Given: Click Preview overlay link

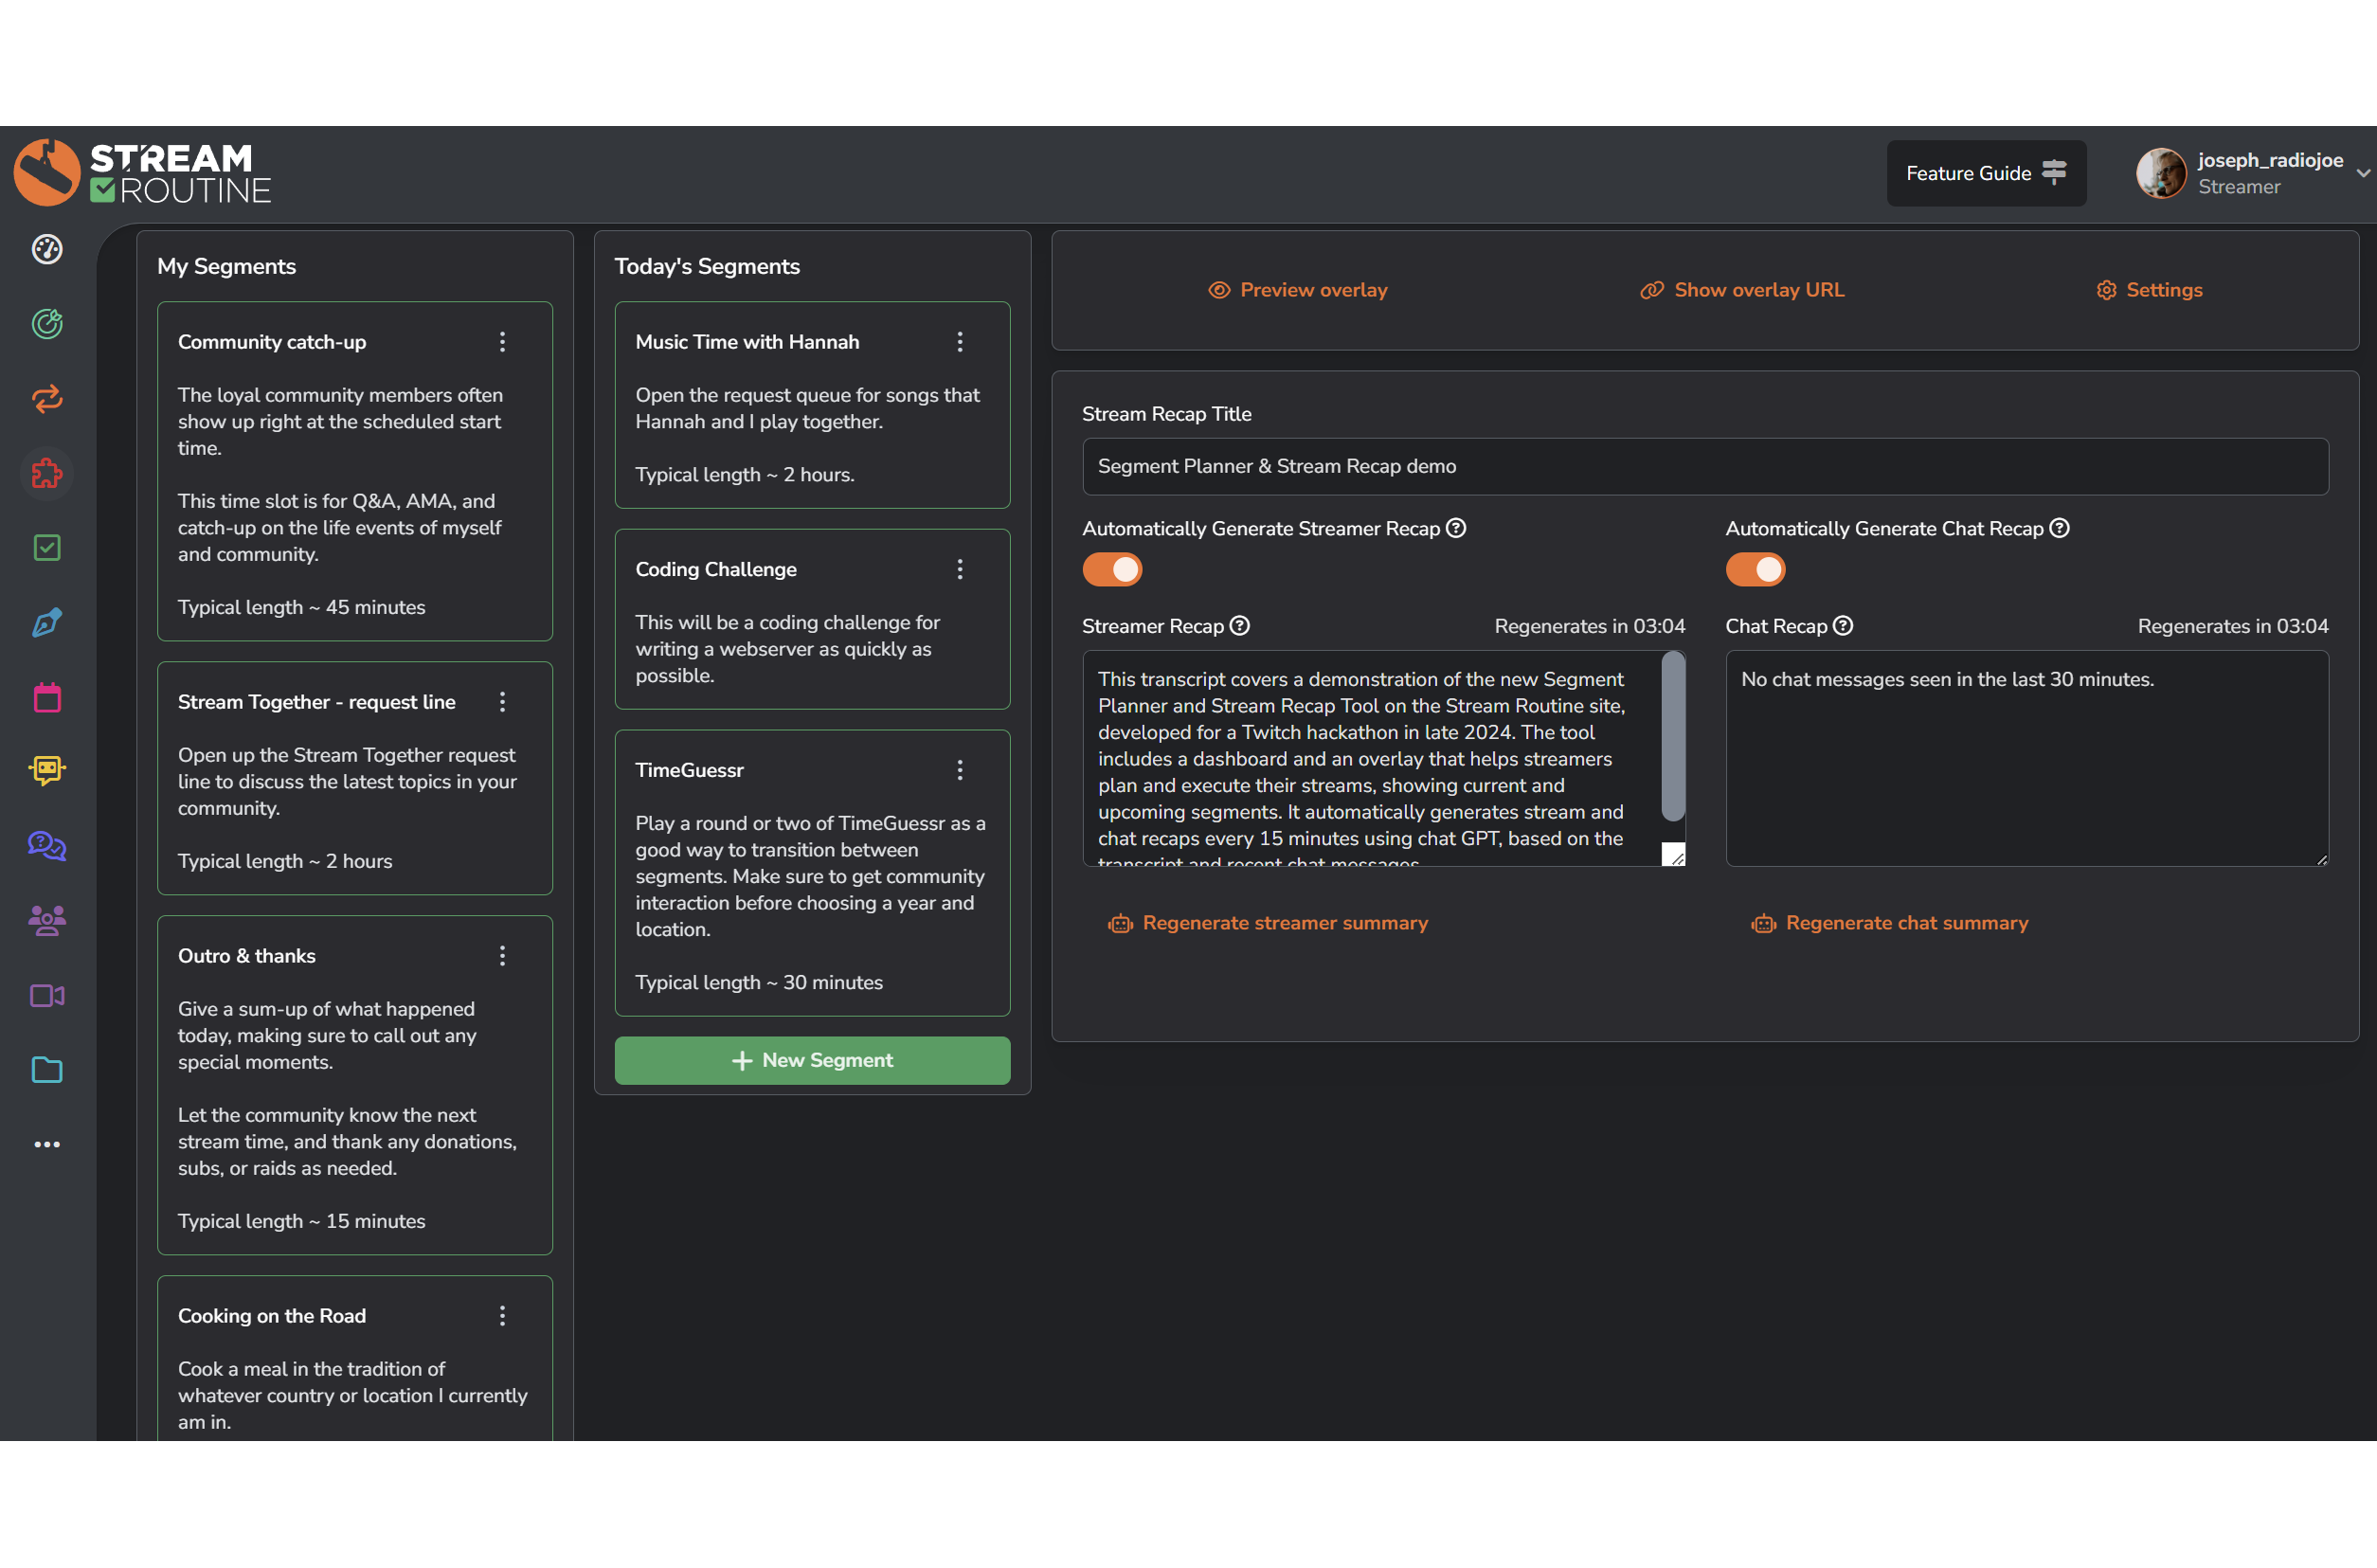Looking at the screenshot, I should coord(1297,290).
